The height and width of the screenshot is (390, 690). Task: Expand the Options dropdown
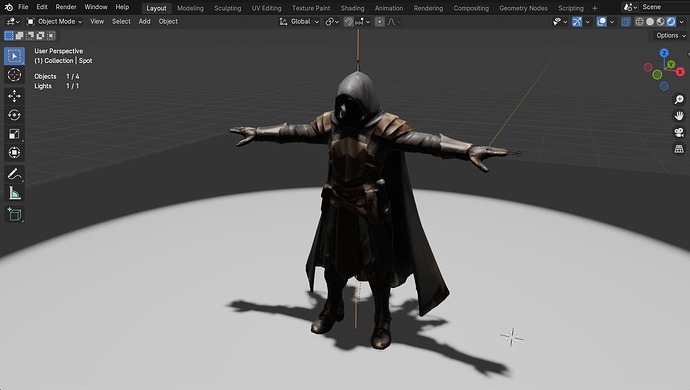pyautogui.click(x=671, y=36)
